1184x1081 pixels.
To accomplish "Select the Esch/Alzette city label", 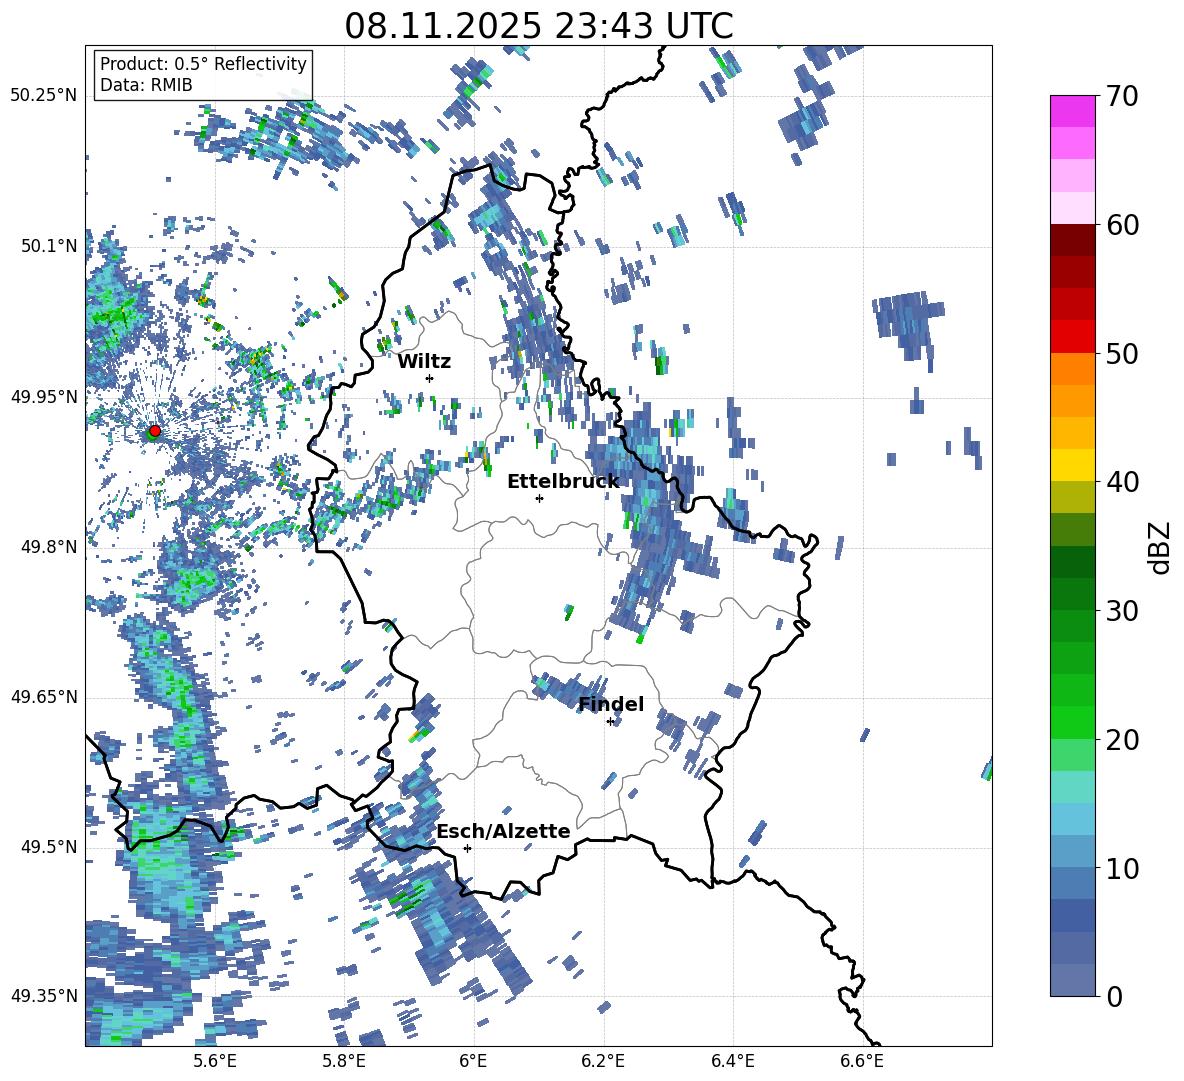I will click(504, 831).
